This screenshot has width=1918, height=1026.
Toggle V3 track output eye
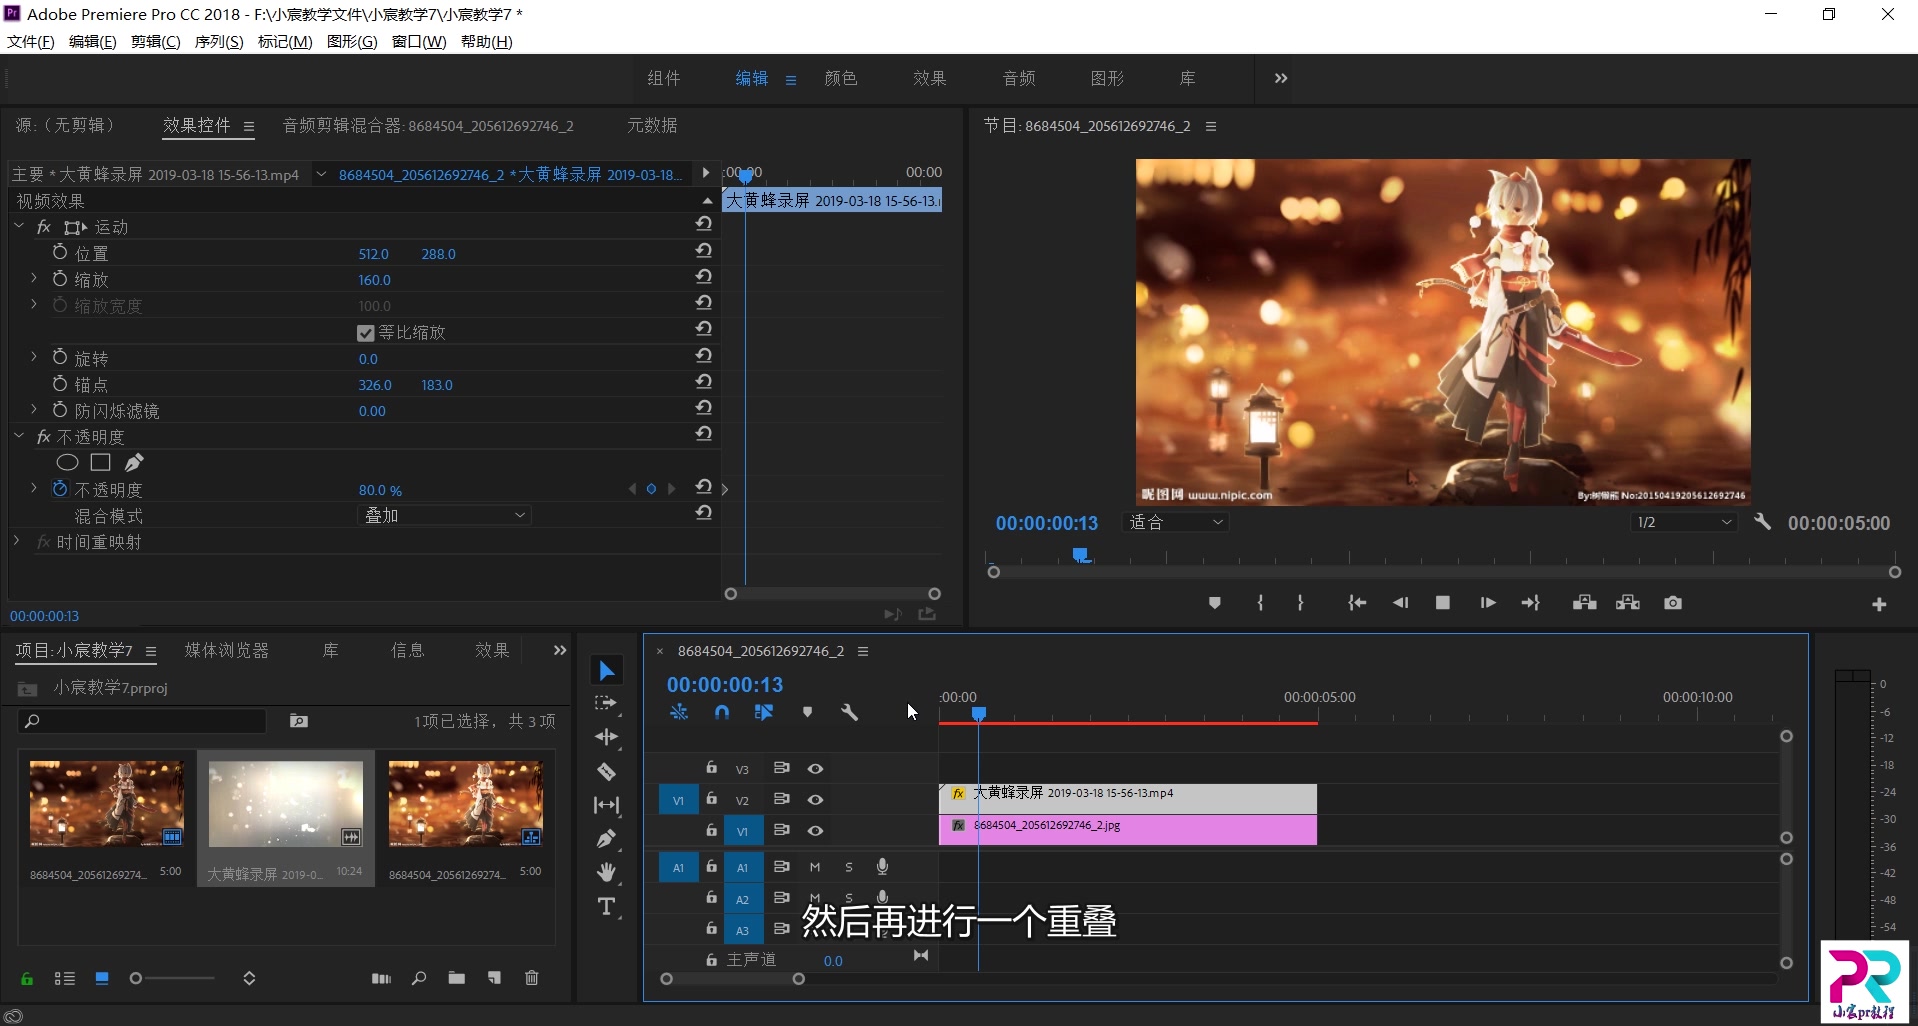pos(815,769)
